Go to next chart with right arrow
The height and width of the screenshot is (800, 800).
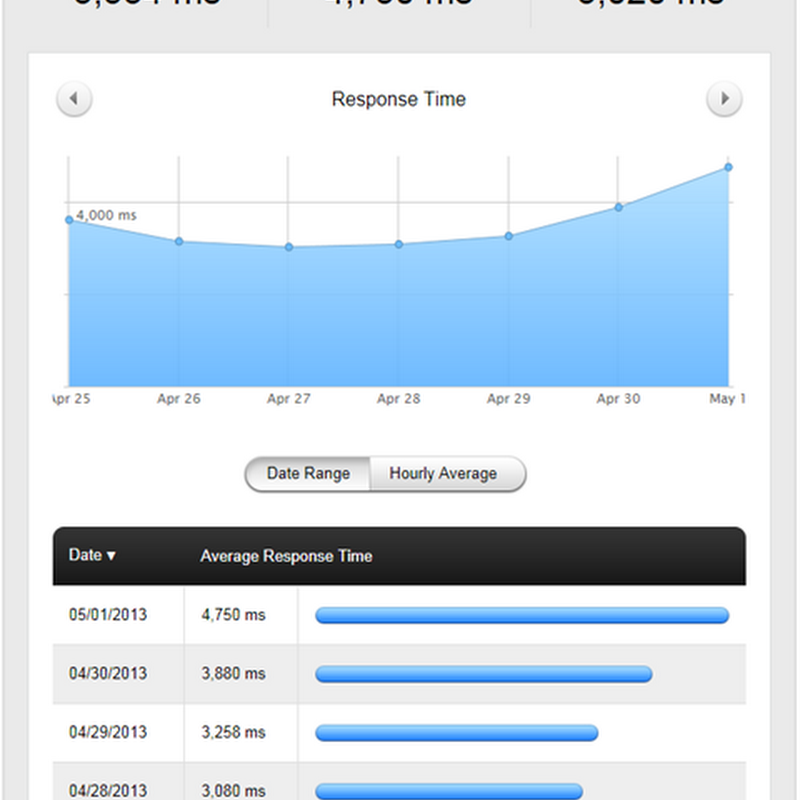(x=724, y=98)
